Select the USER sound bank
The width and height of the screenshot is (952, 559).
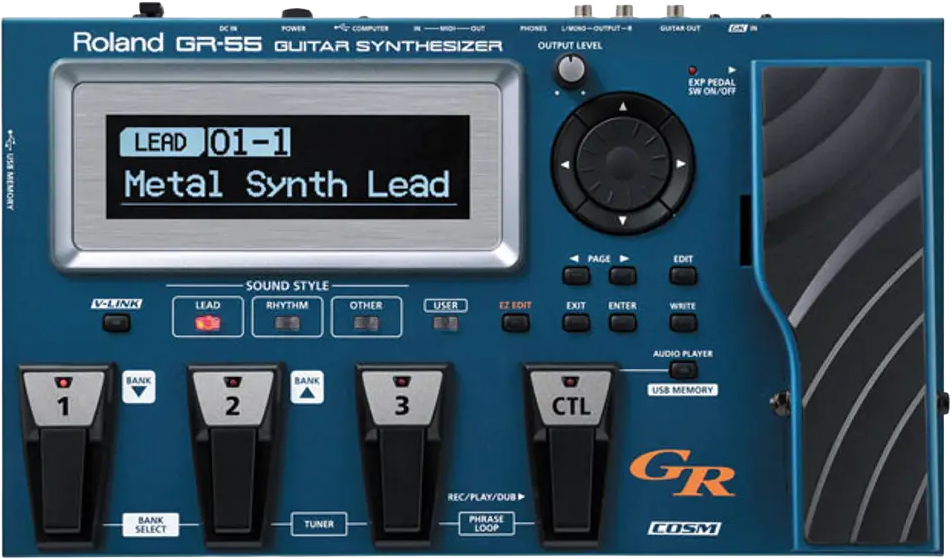(x=446, y=324)
